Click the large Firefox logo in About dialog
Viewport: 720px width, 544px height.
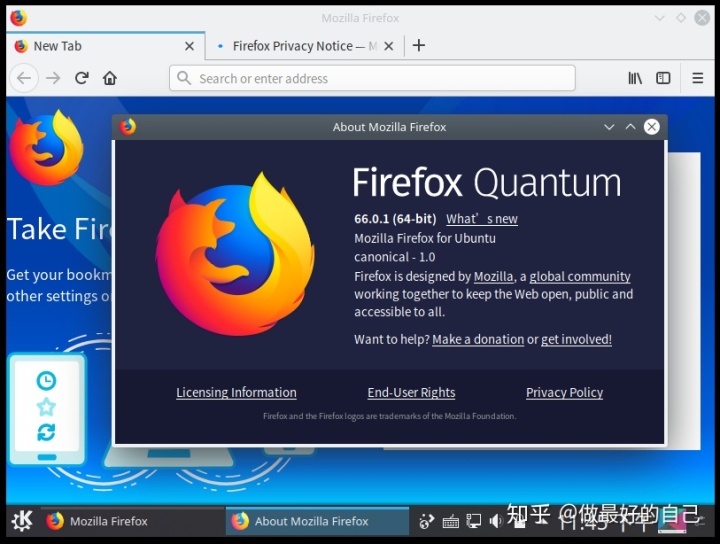[235, 253]
